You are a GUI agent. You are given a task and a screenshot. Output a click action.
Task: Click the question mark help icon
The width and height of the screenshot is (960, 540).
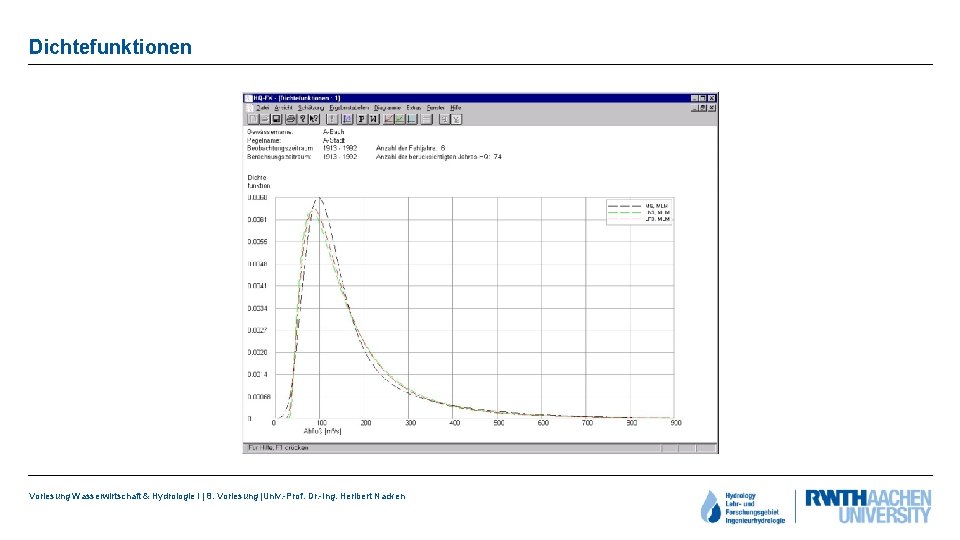(x=302, y=119)
